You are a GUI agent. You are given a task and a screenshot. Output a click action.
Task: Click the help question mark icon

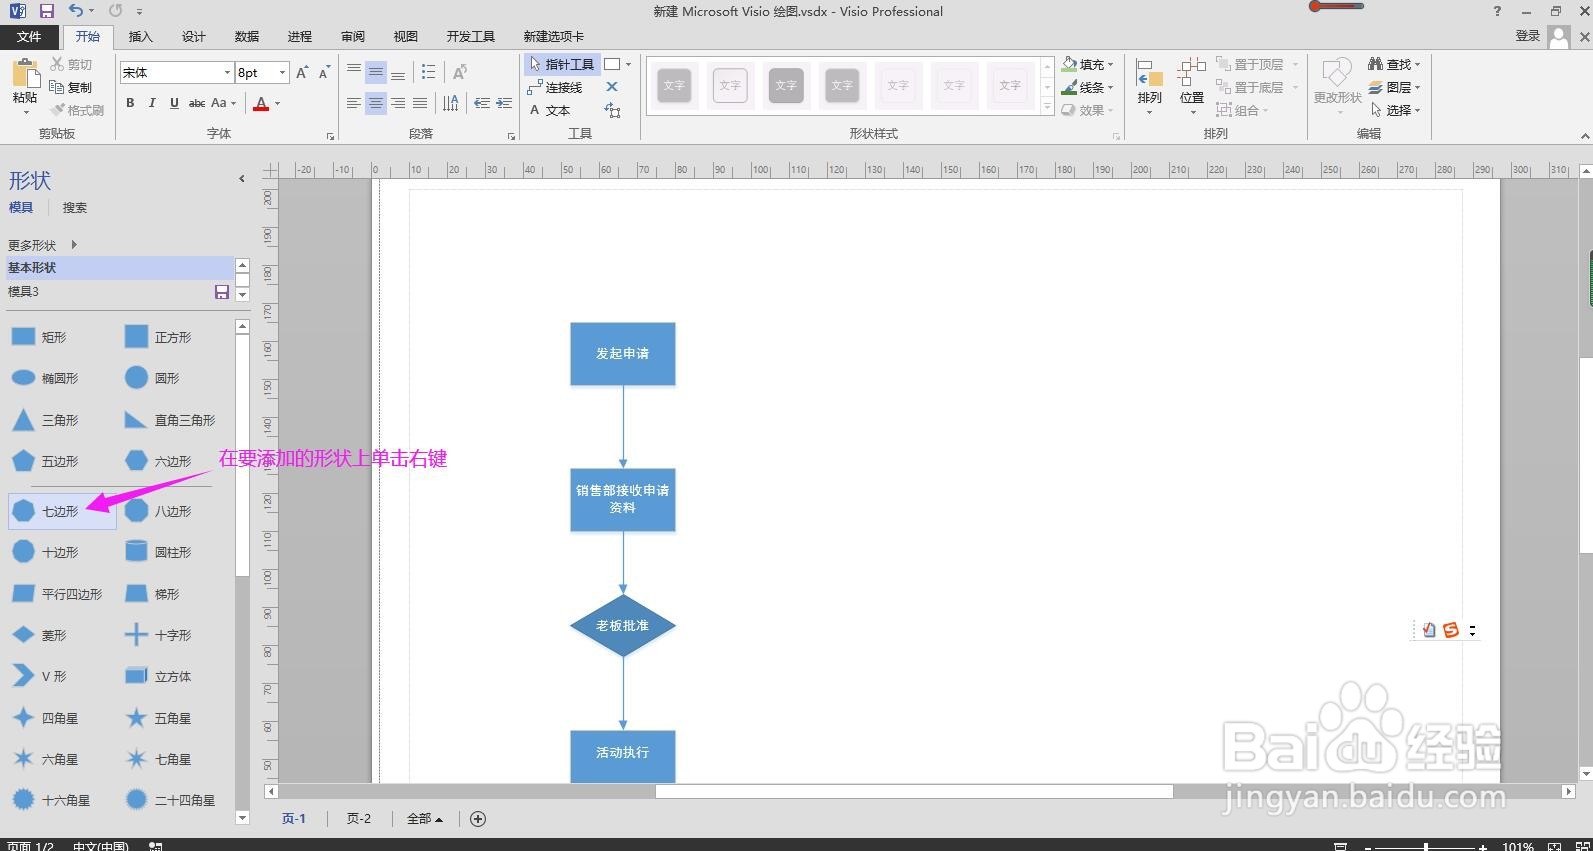tap(1497, 11)
